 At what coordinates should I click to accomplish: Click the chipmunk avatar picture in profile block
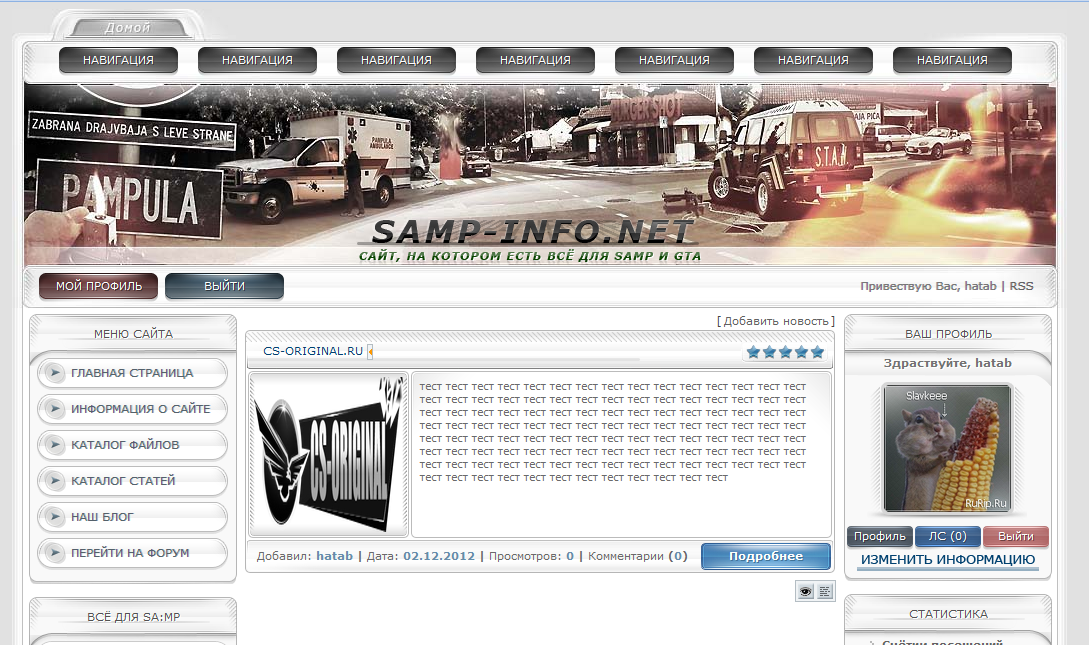(x=947, y=449)
